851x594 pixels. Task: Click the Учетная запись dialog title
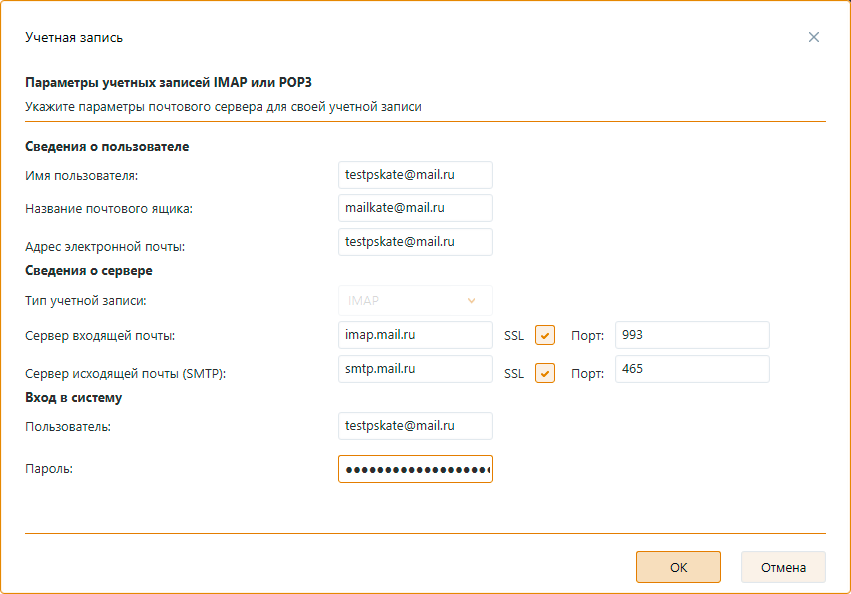(74, 37)
